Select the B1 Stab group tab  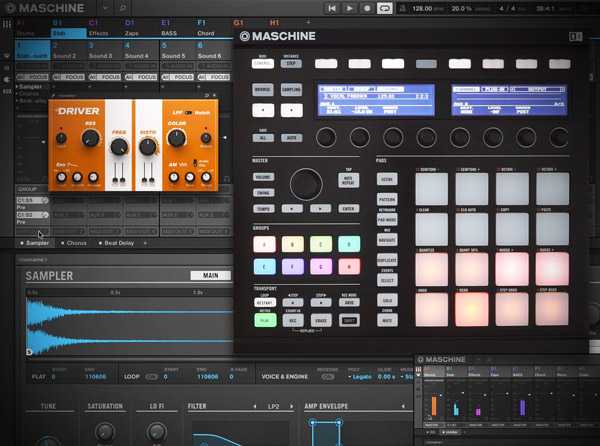tap(68, 28)
